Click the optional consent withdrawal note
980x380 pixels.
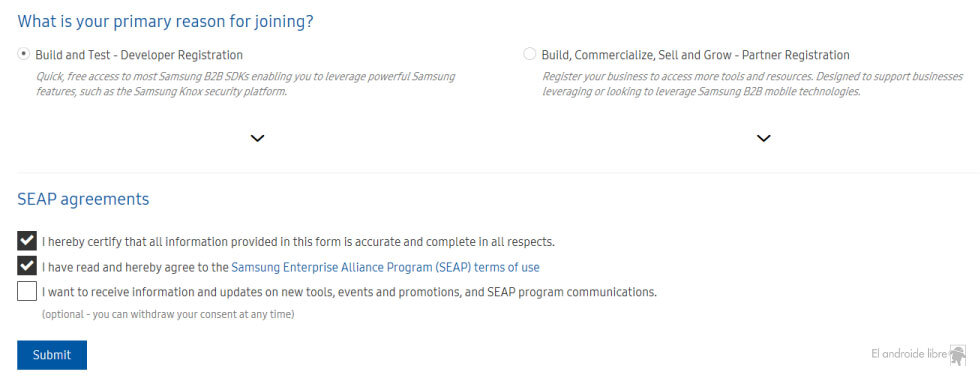[x=168, y=314]
